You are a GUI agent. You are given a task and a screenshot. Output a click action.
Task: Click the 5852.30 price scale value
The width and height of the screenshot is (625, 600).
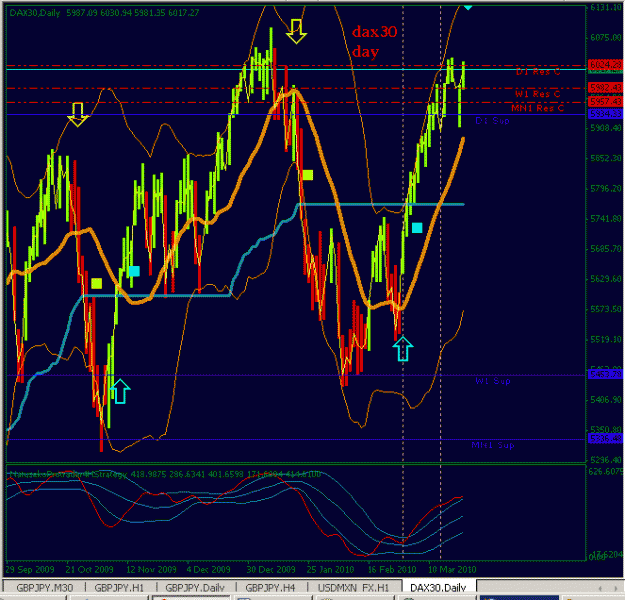[x=606, y=158]
